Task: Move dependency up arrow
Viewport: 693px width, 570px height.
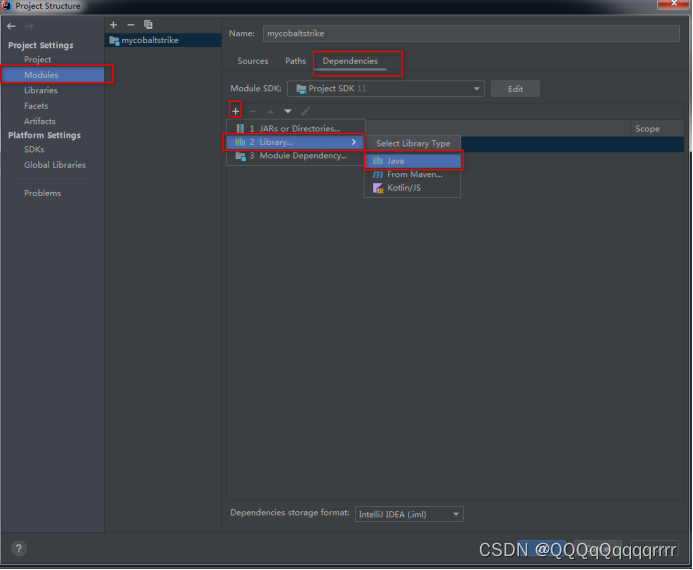Action: (270, 111)
